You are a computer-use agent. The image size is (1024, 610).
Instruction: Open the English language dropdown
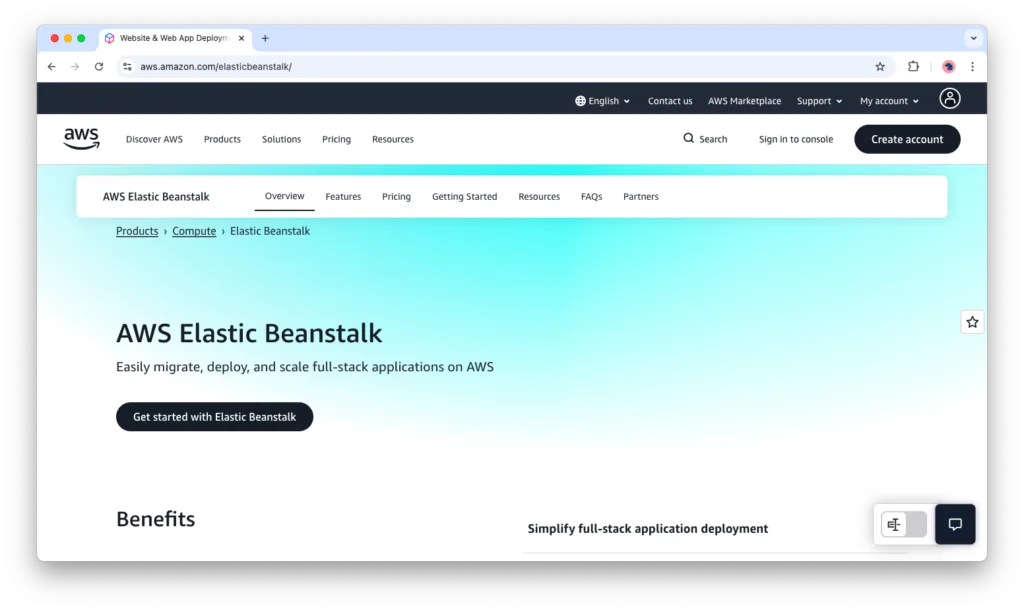(603, 101)
